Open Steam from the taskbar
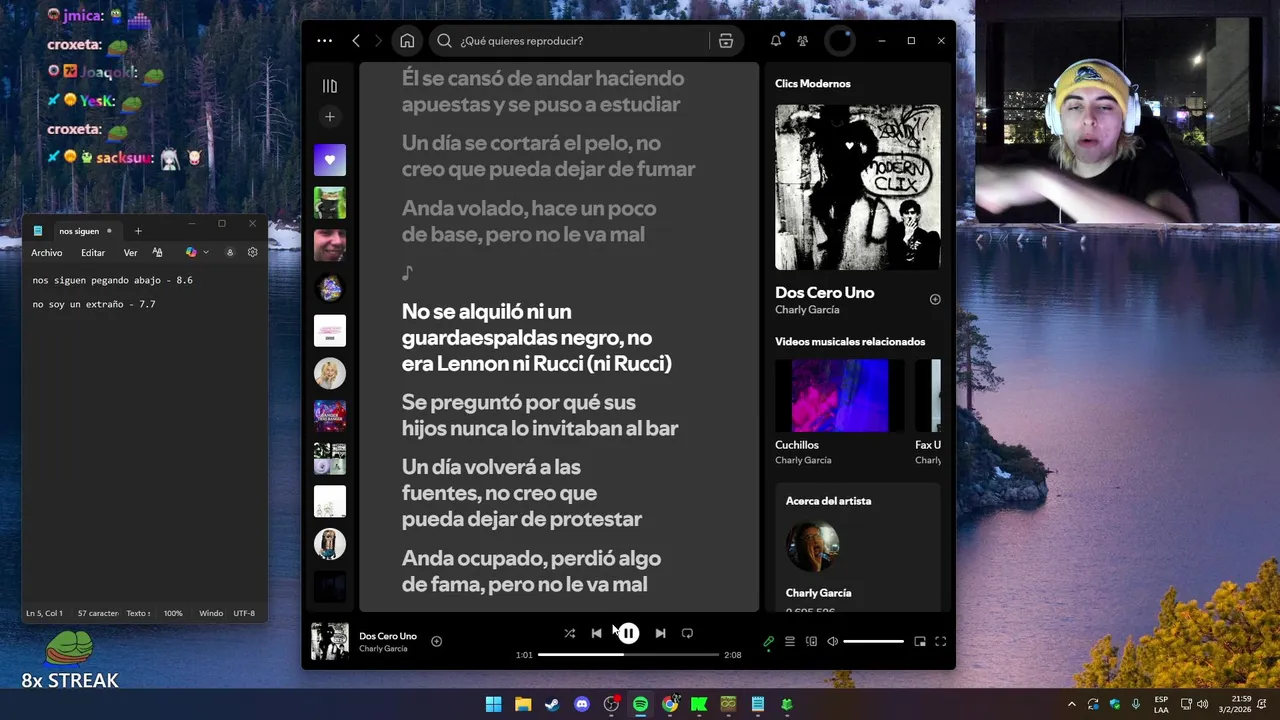This screenshot has height=720, width=1280. [x=552, y=704]
